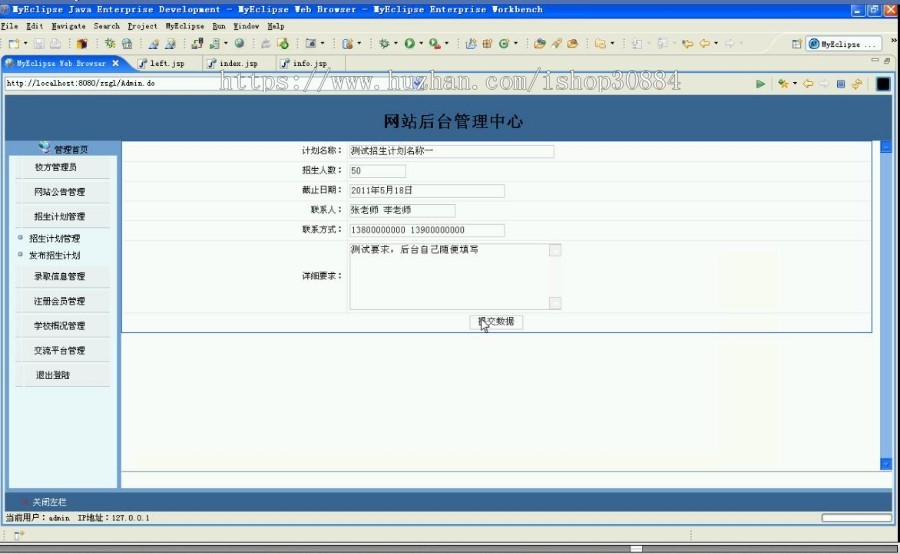
Task: Click the 招生人数 input field
Action: pyautogui.click(x=377, y=171)
